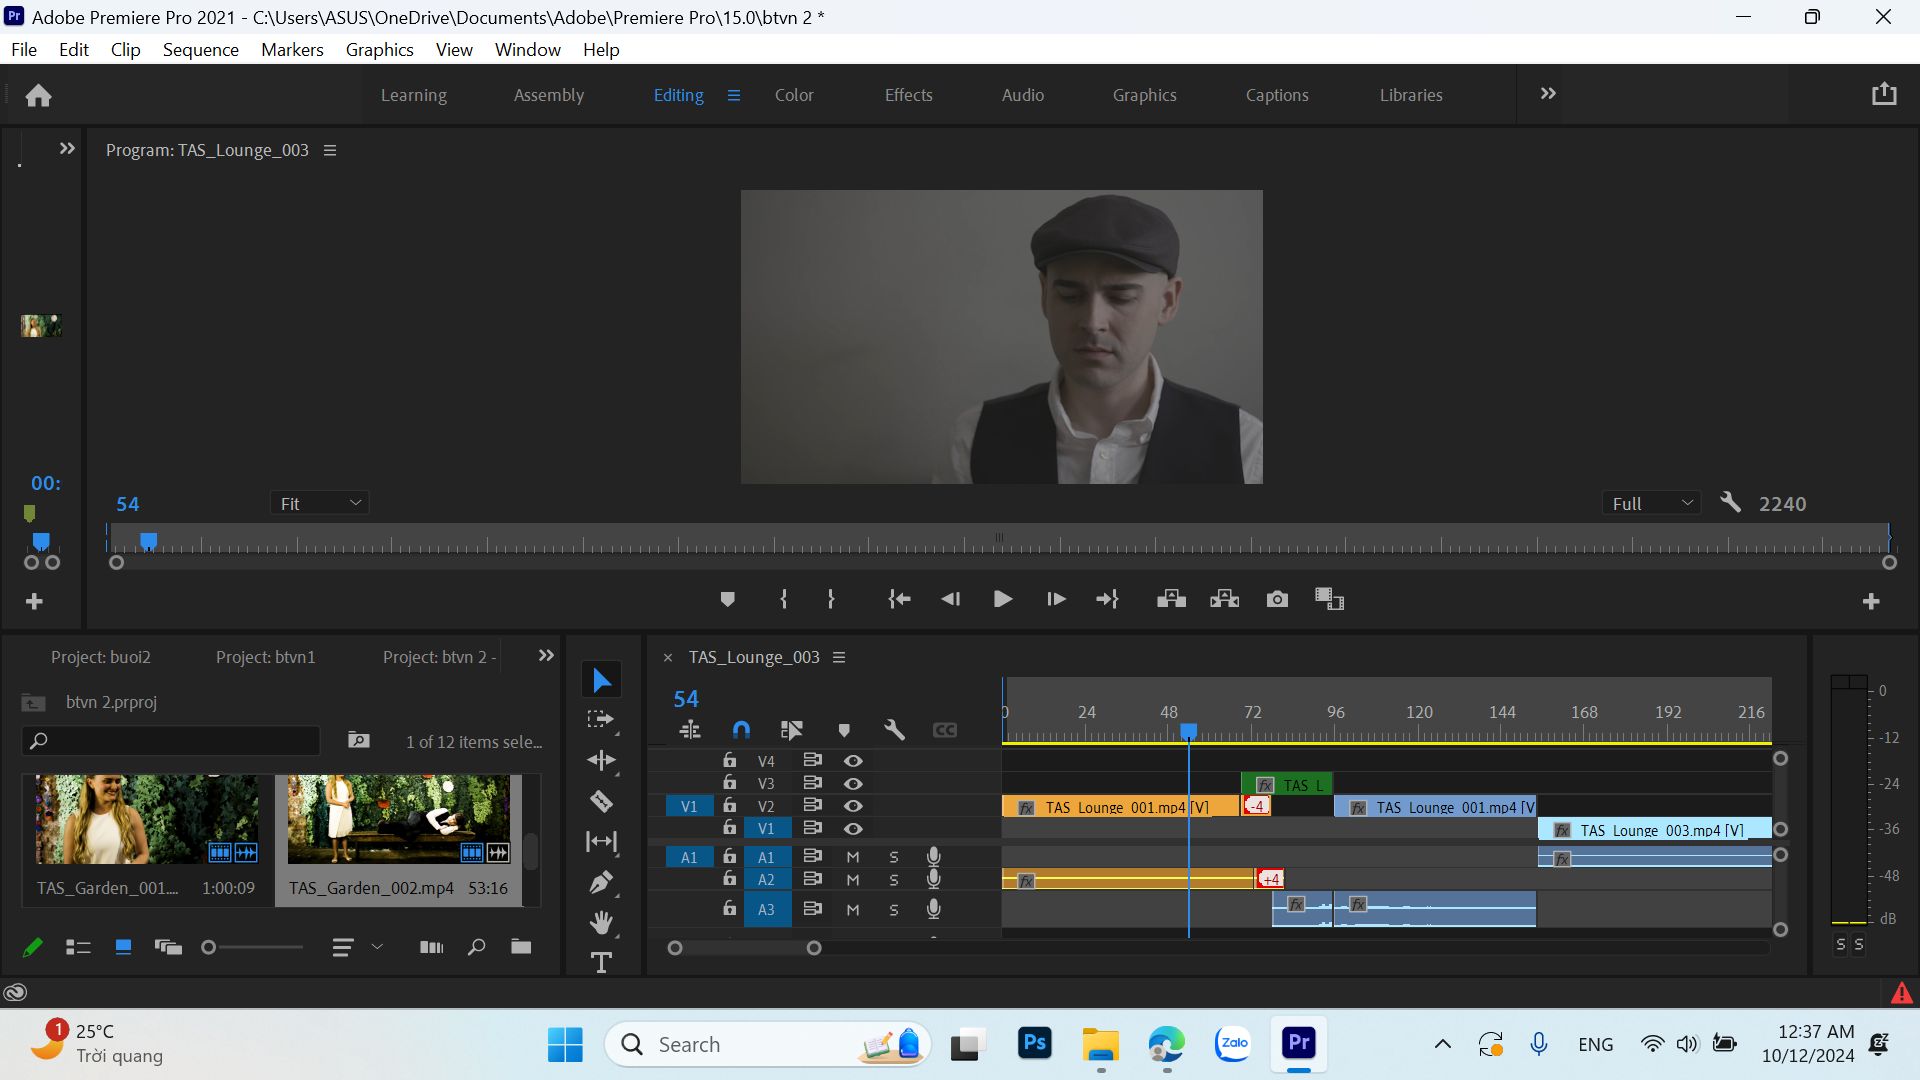Select the Type tool
Viewport: 1920px width, 1080px height.
coord(601,962)
